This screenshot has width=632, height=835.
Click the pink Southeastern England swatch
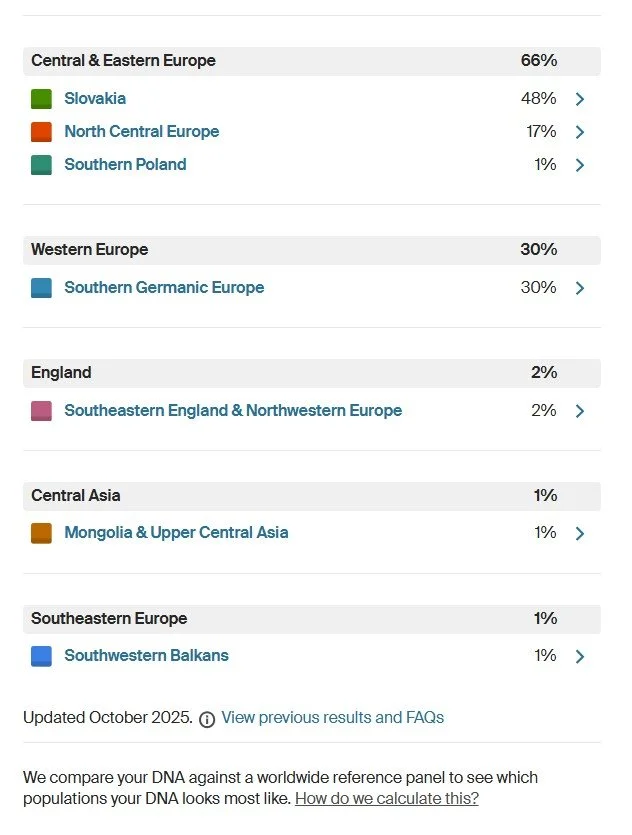(x=42, y=411)
